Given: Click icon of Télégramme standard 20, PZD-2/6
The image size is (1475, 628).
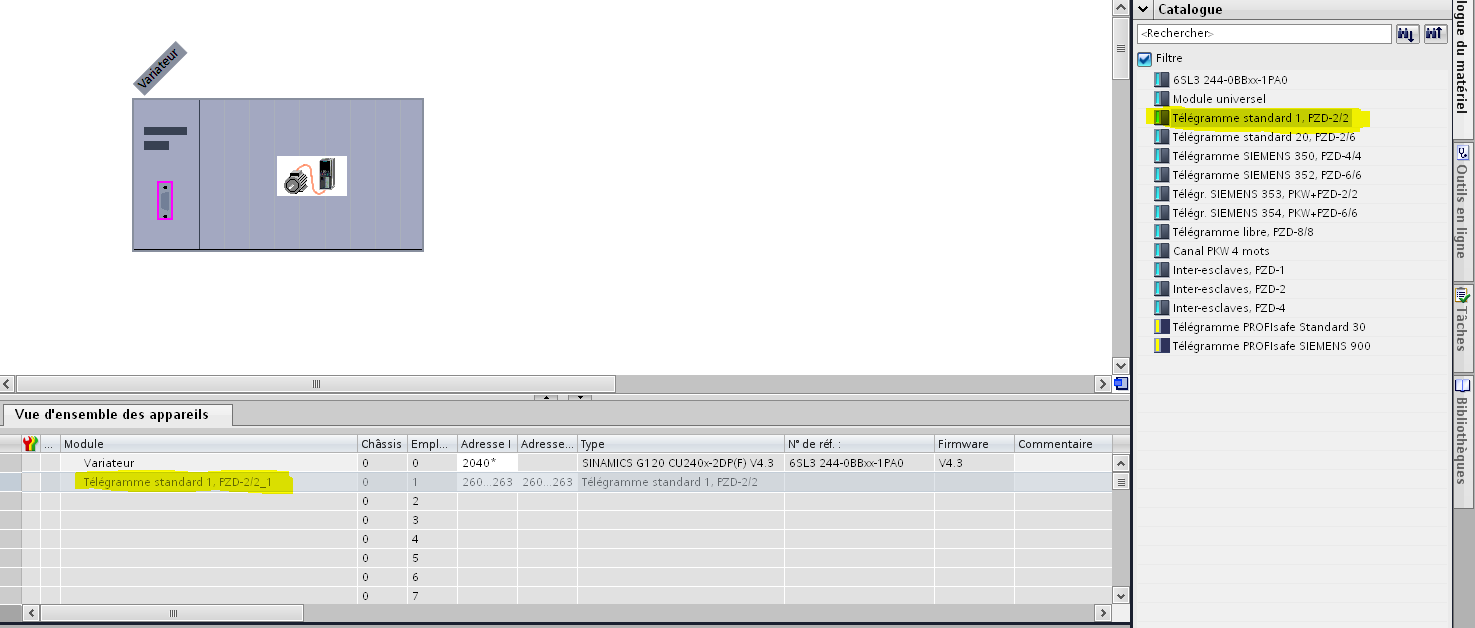Looking at the screenshot, I should [1161, 137].
